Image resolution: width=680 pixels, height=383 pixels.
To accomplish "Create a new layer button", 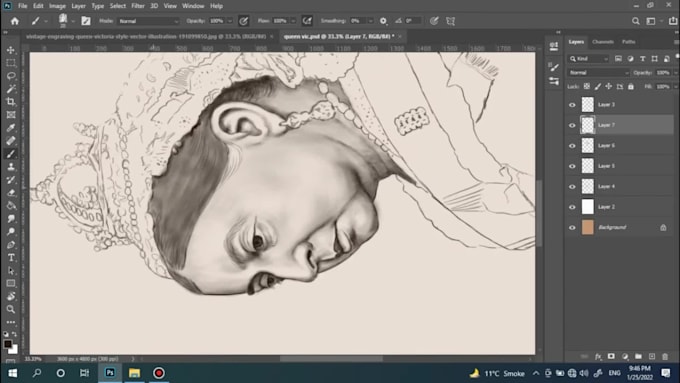I will pos(652,357).
